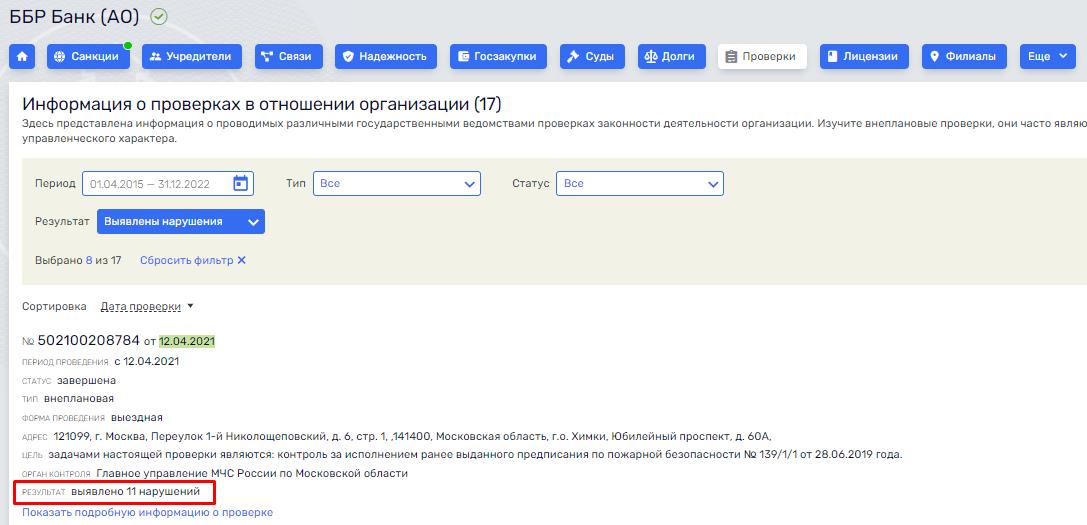Click the Период date range field
Image resolution: width=1087 pixels, height=525 pixels.
(168, 184)
